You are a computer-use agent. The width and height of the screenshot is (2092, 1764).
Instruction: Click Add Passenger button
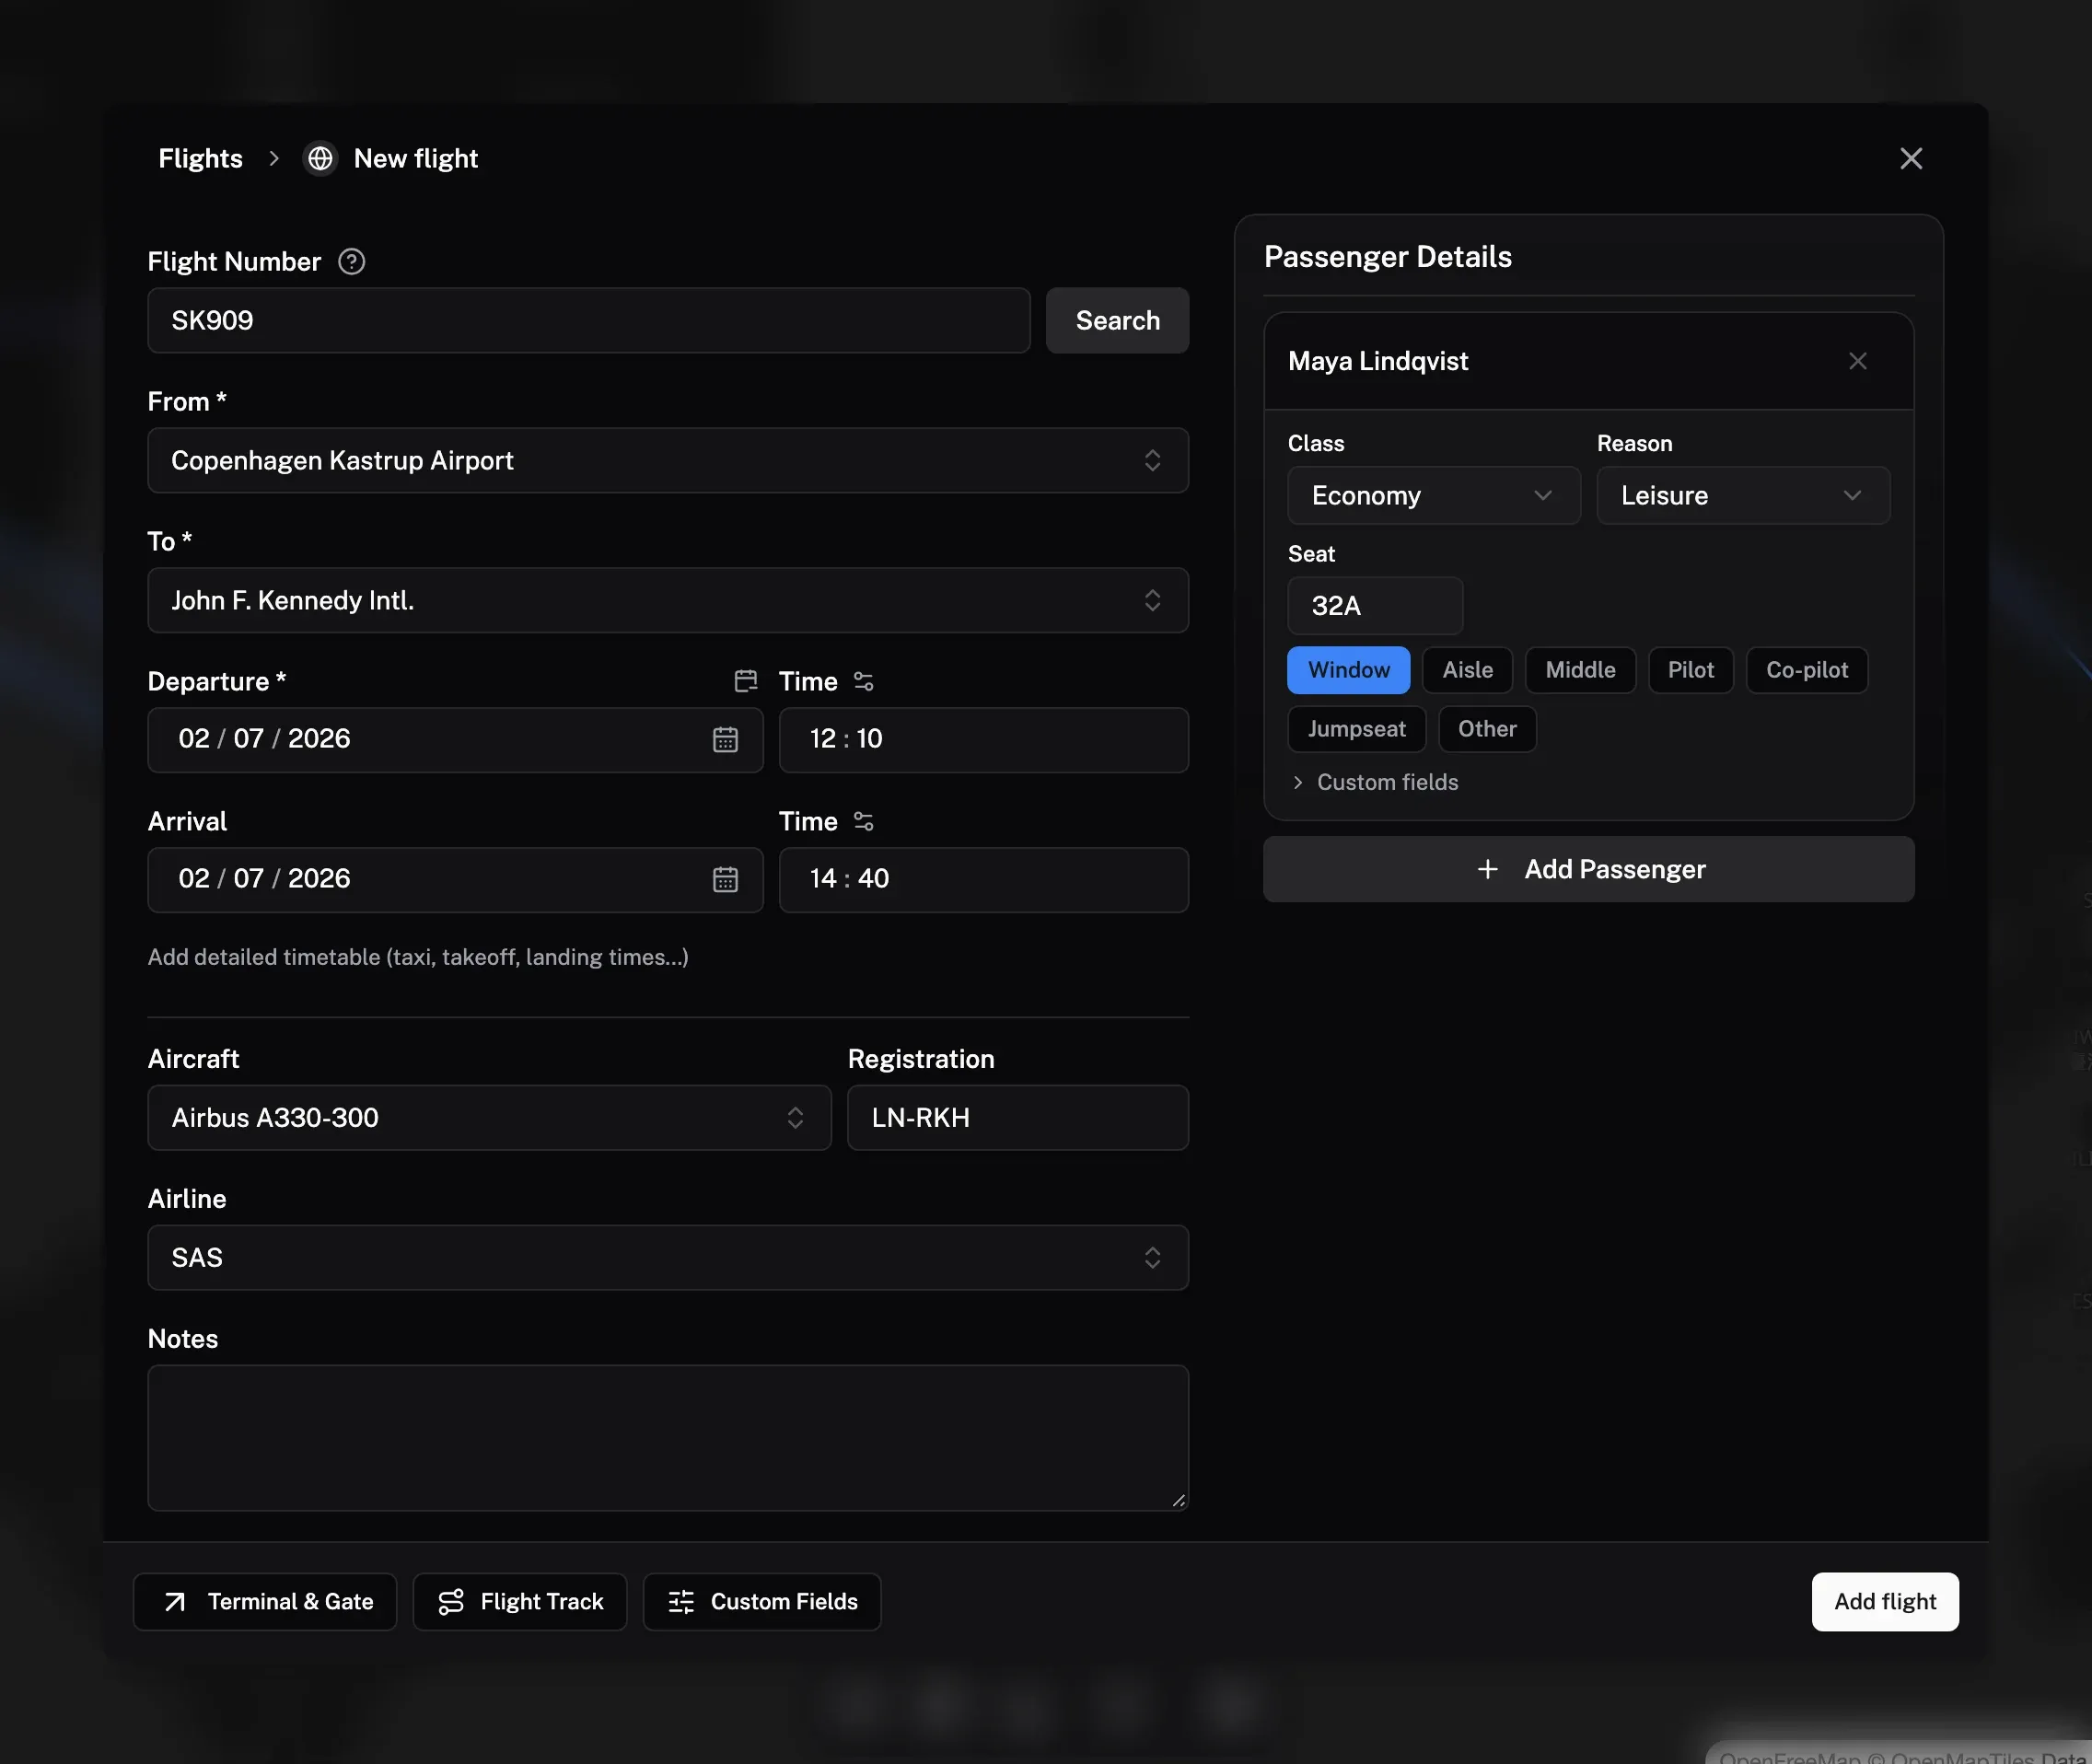pyautogui.click(x=1588, y=869)
